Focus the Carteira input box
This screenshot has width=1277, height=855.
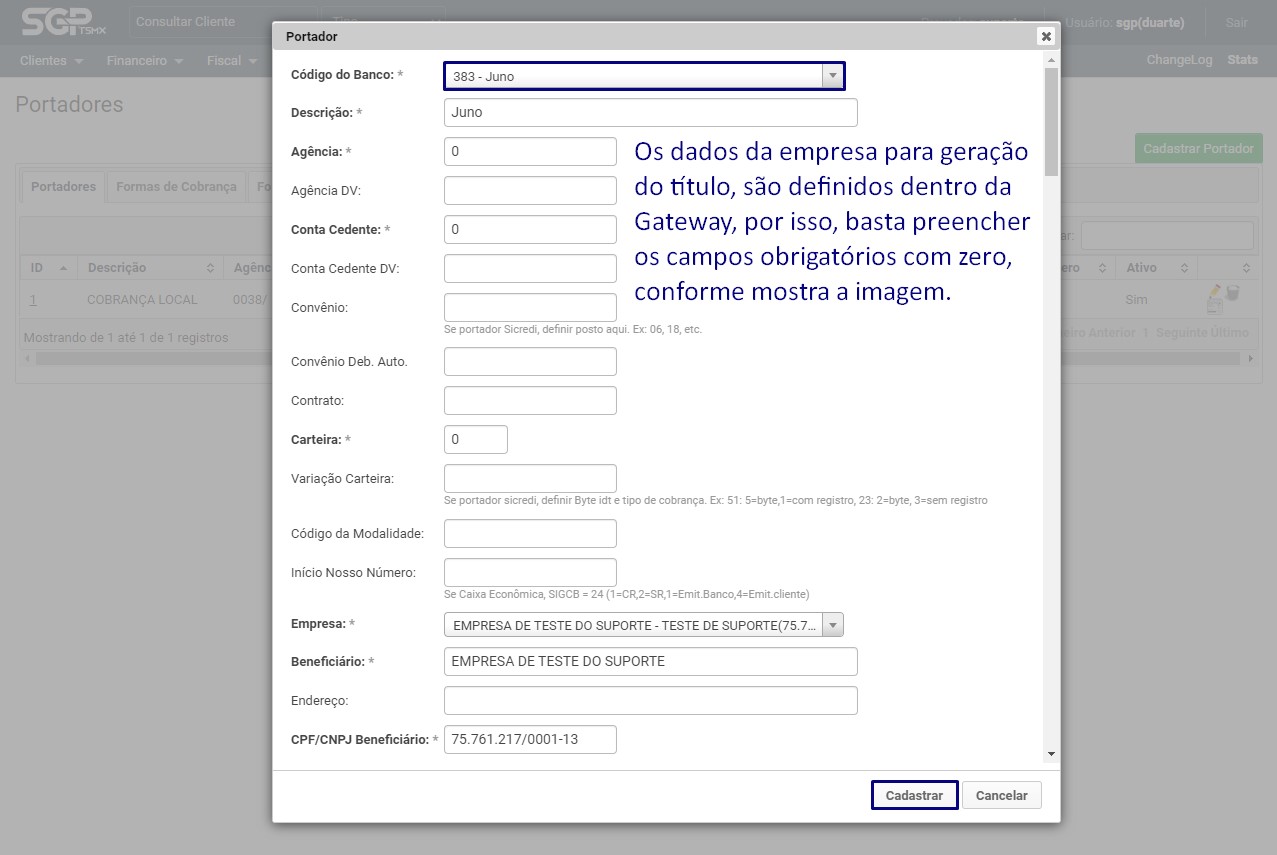point(476,440)
